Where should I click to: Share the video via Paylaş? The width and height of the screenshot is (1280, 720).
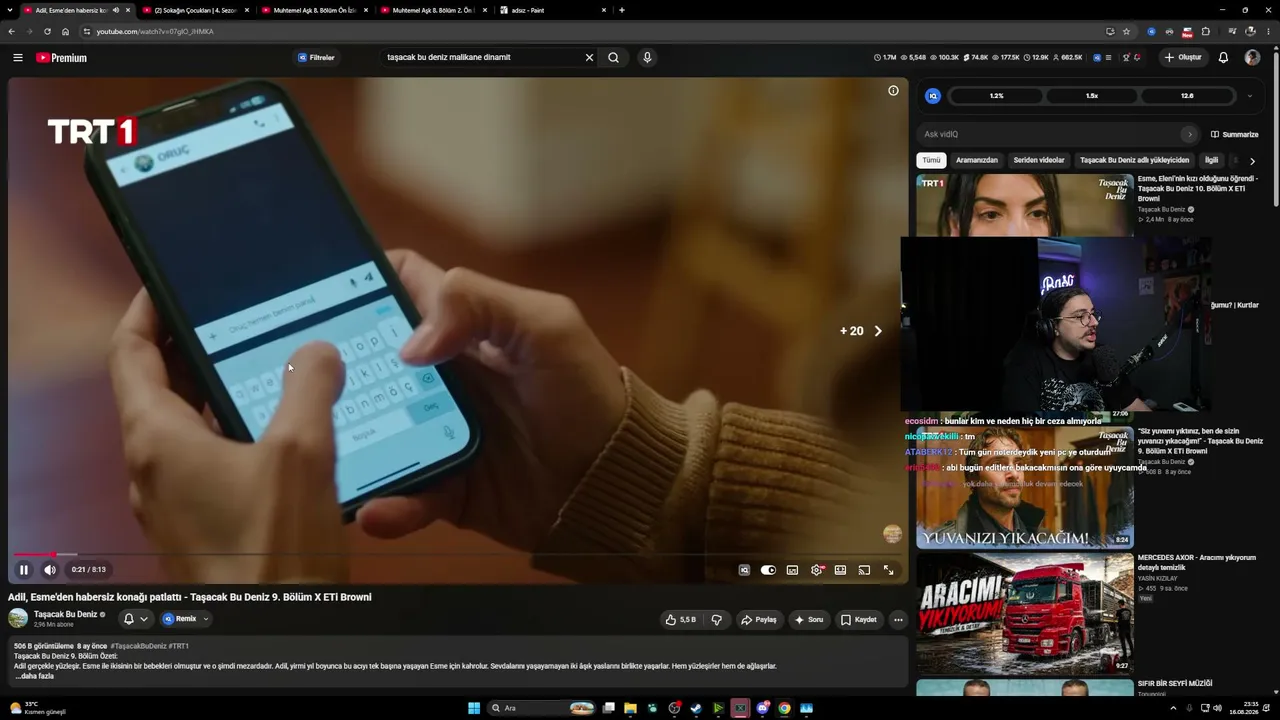point(759,620)
